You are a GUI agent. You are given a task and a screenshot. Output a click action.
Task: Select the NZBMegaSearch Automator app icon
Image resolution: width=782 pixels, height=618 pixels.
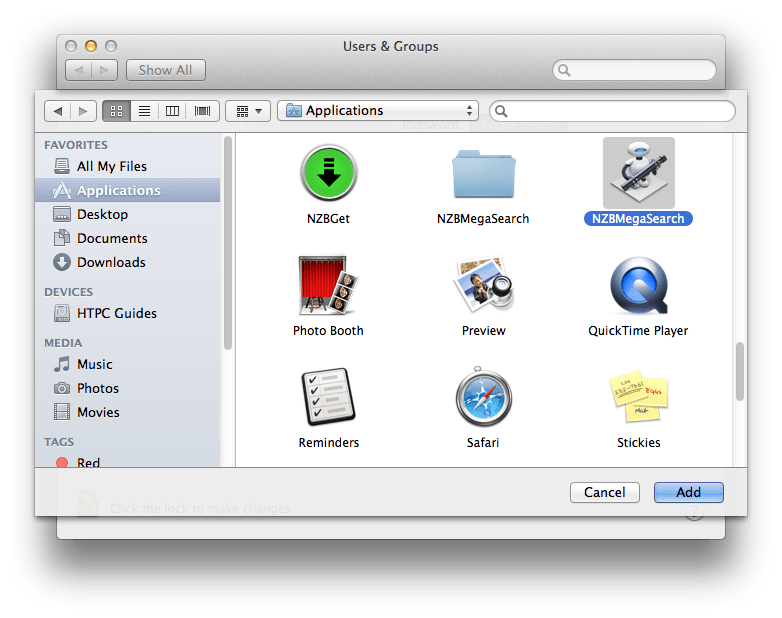point(638,174)
